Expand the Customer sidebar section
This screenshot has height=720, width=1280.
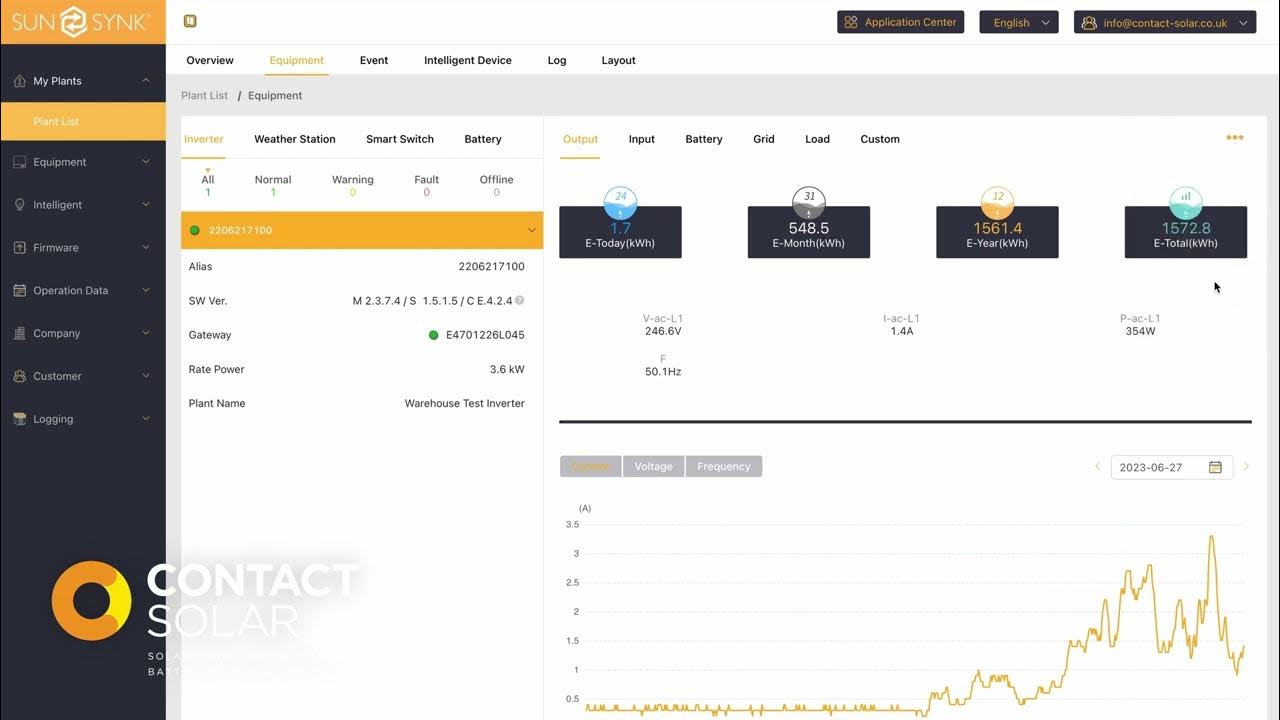pos(146,377)
